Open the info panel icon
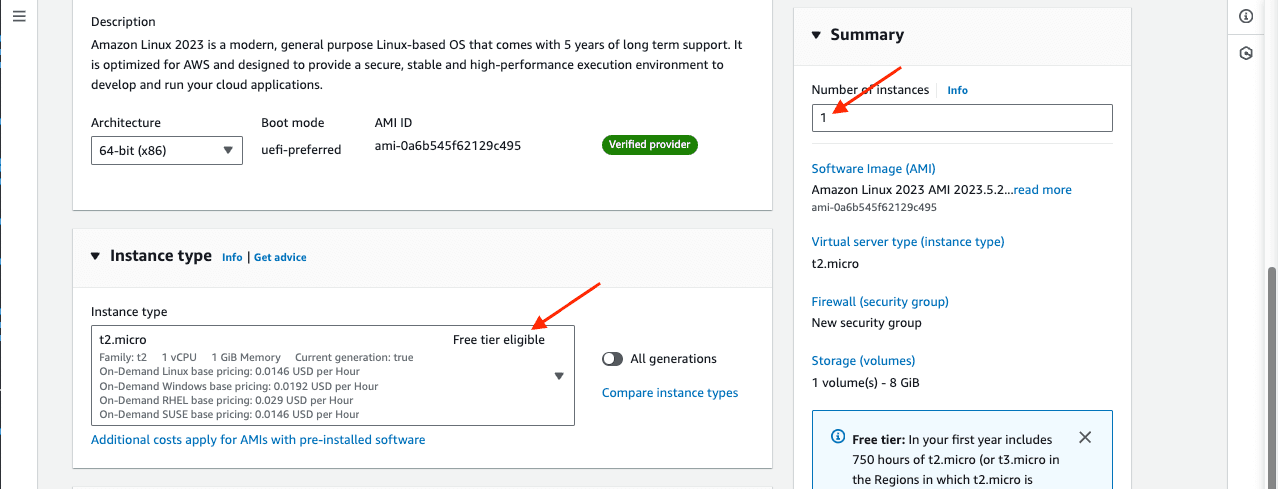The image size is (1278, 489). (x=1246, y=16)
